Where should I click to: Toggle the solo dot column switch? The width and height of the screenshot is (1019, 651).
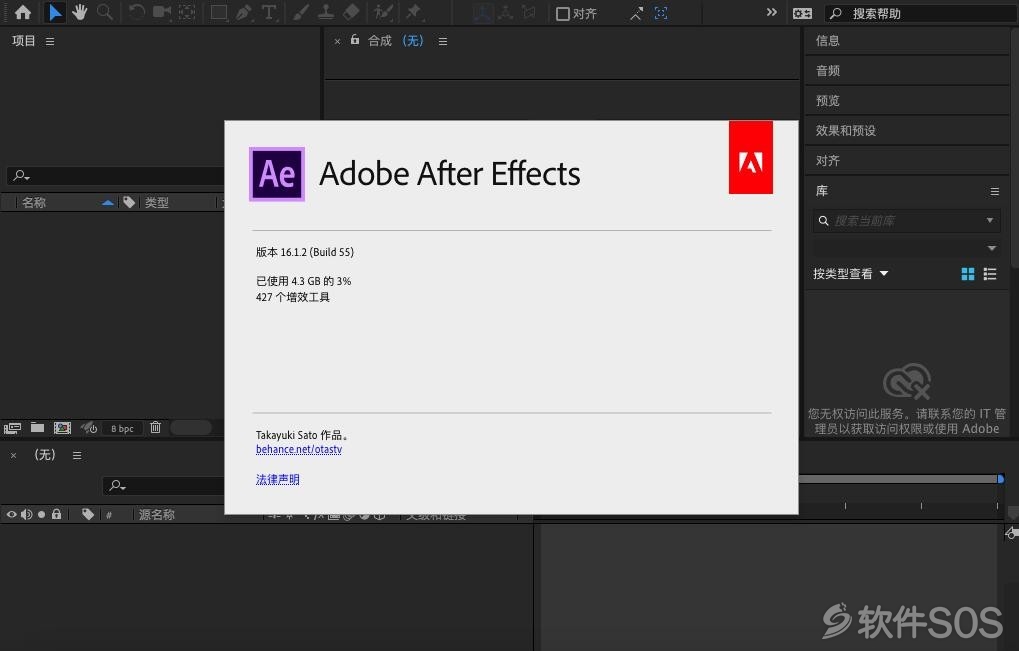pyautogui.click(x=42, y=515)
